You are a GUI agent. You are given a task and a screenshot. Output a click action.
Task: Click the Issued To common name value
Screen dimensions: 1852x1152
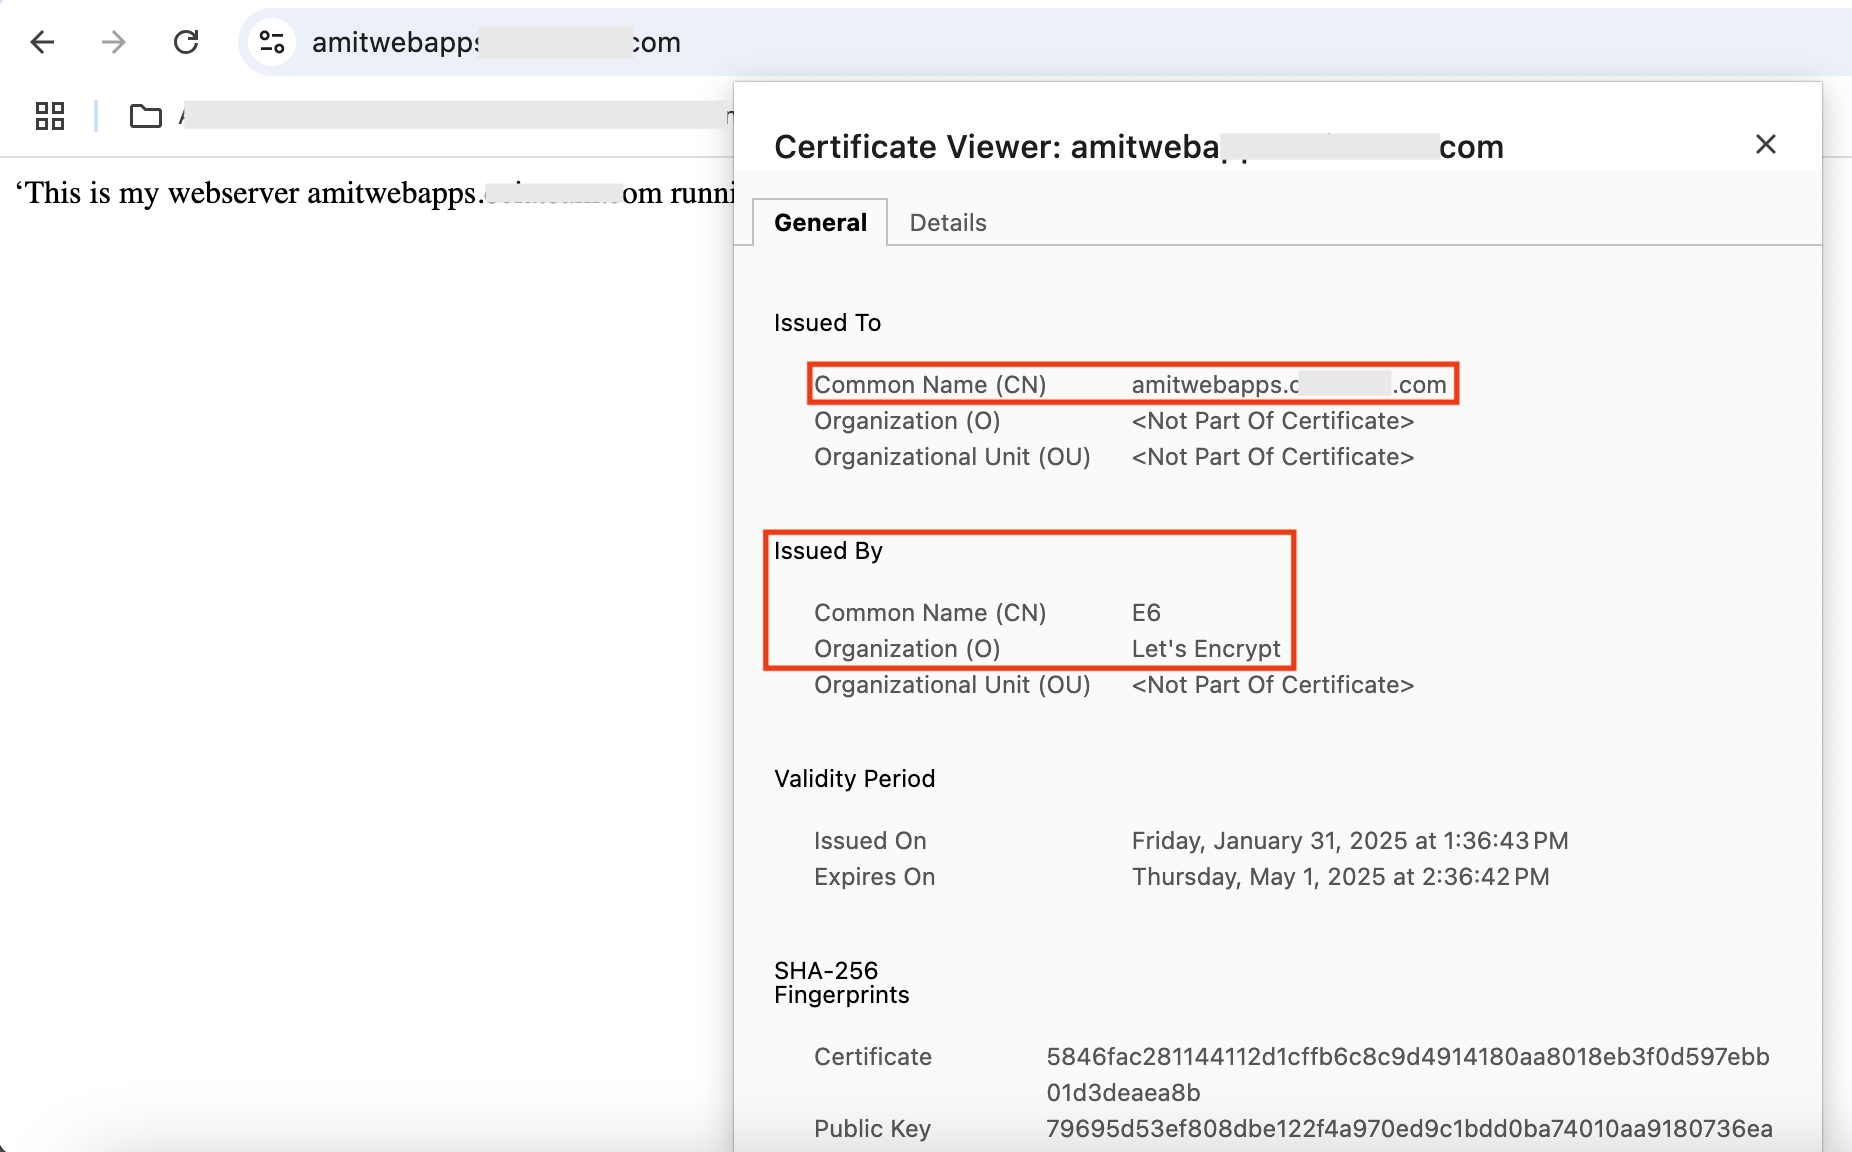pos(1288,385)
